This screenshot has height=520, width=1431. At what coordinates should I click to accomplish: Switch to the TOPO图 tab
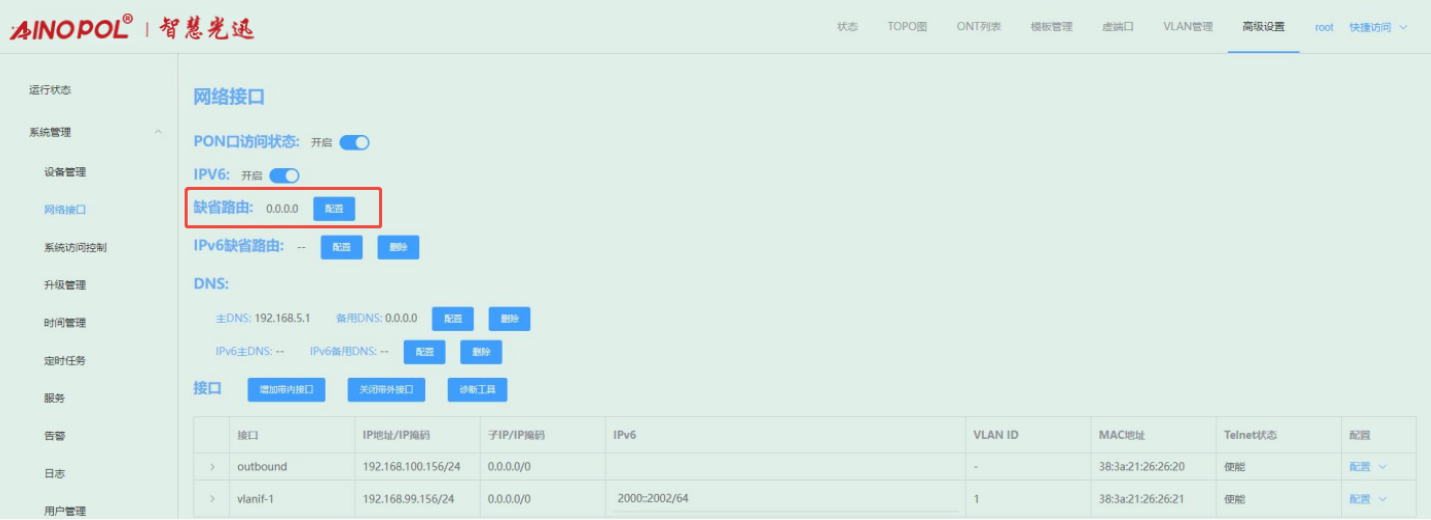point(907,27)
